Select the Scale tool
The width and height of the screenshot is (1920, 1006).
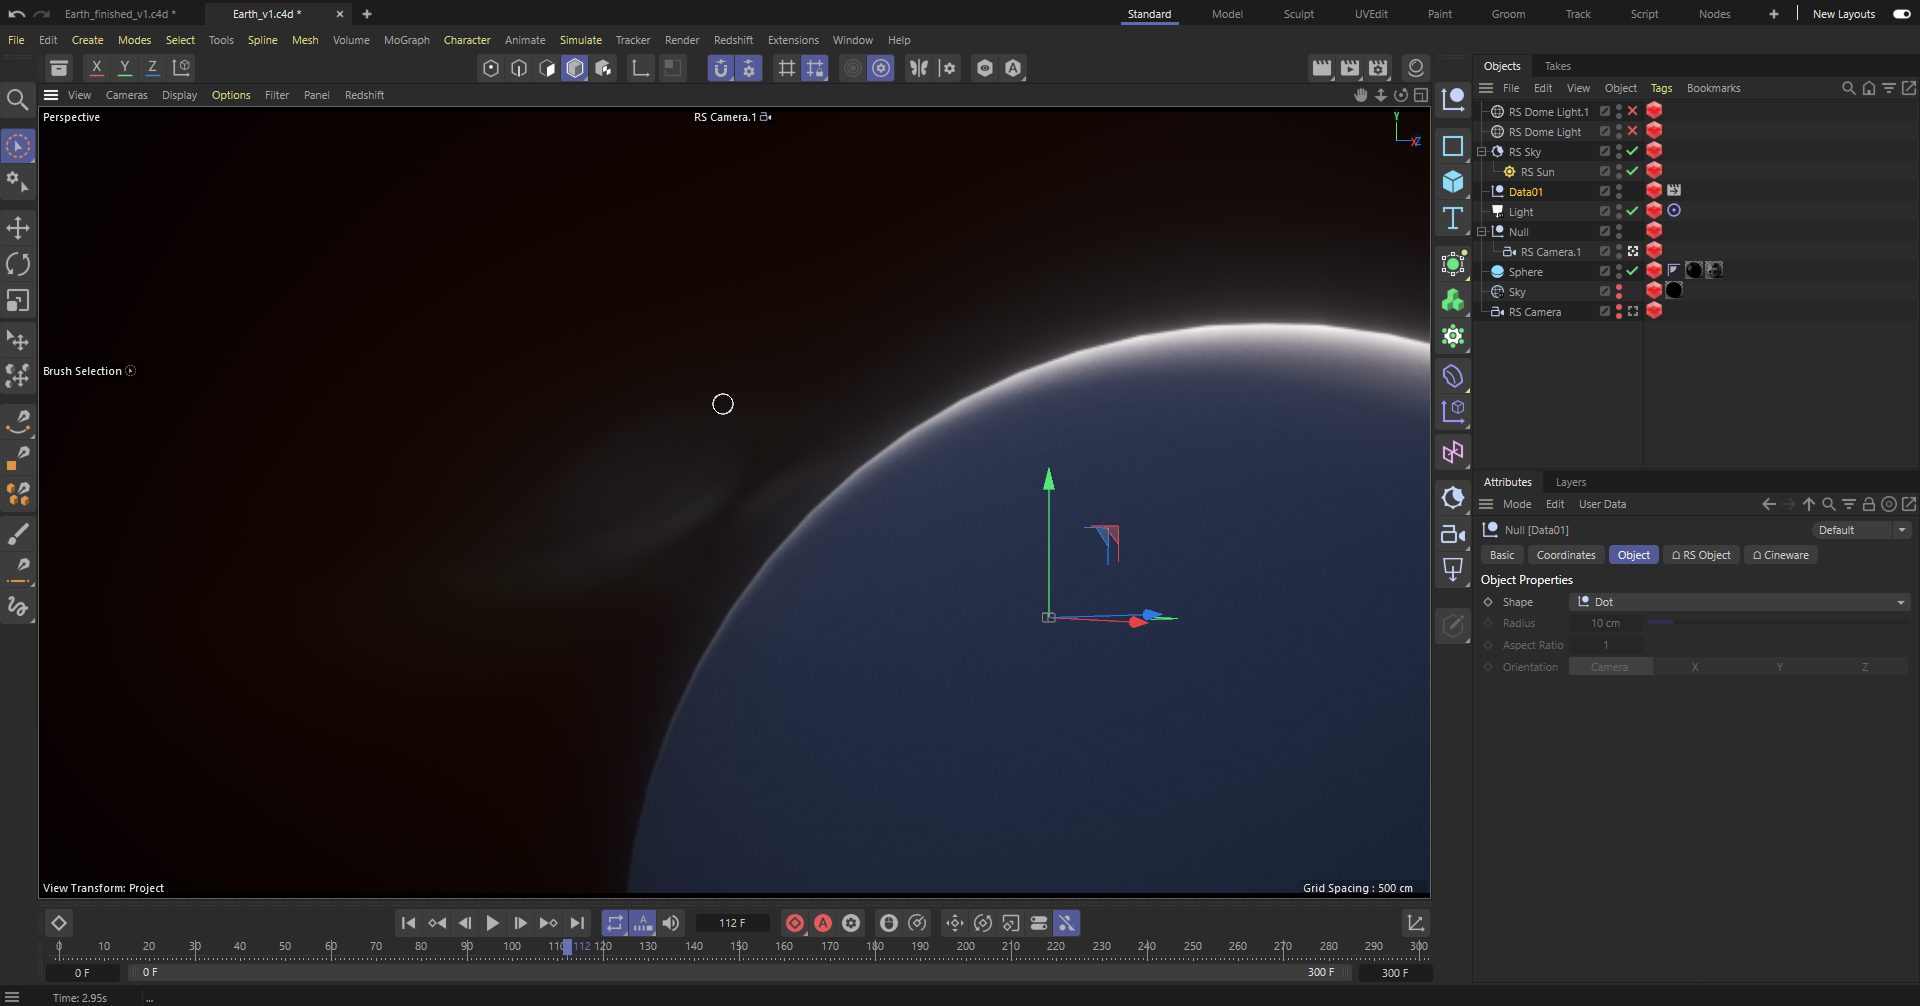pos(18,301)
